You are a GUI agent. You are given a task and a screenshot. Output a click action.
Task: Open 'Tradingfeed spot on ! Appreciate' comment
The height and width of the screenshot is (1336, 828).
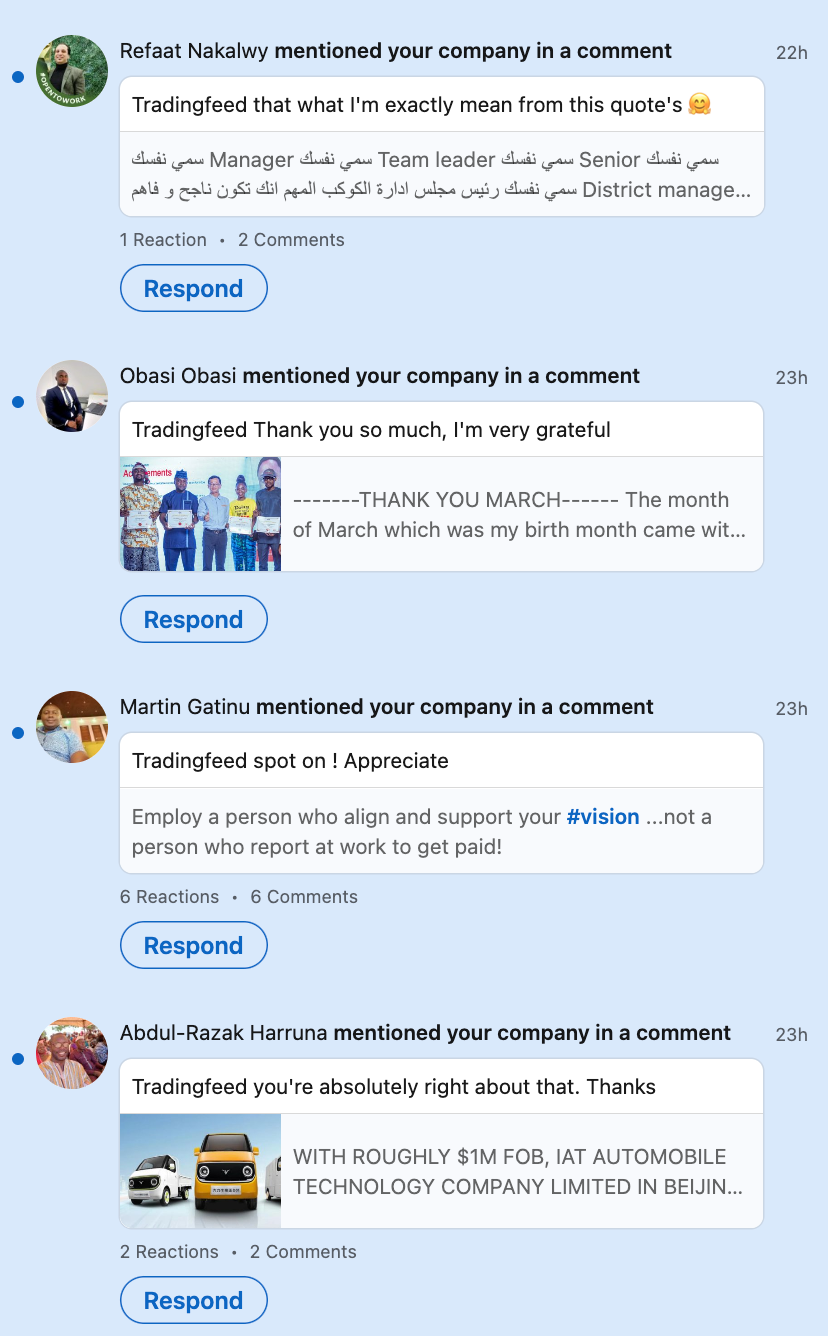tap(290, 761)
